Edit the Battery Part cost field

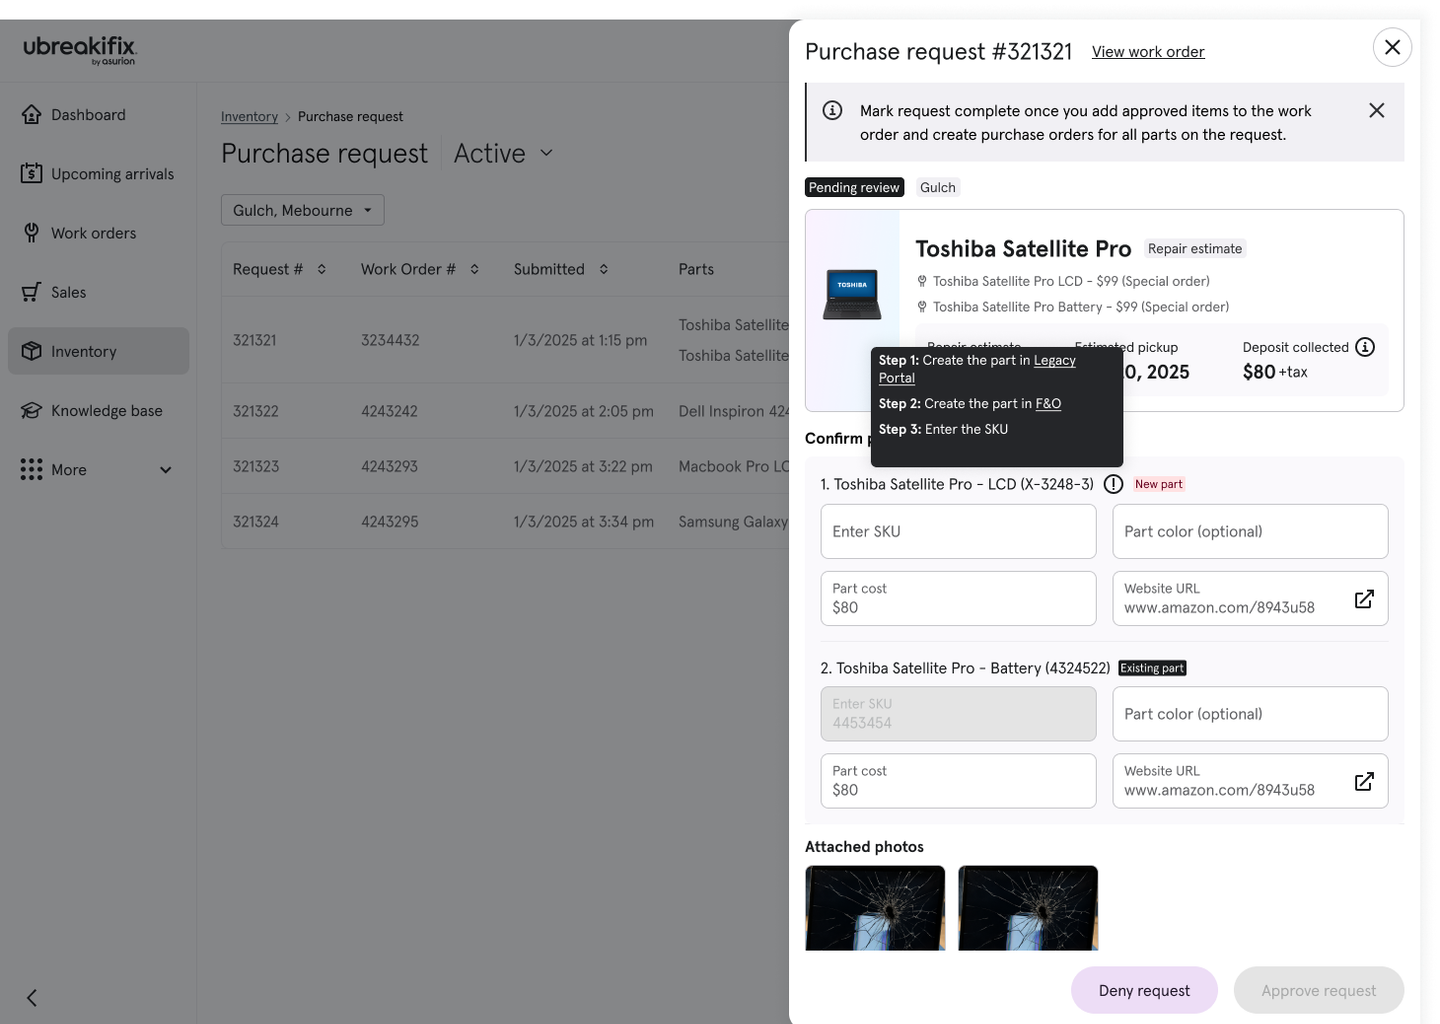pos(958,780)
